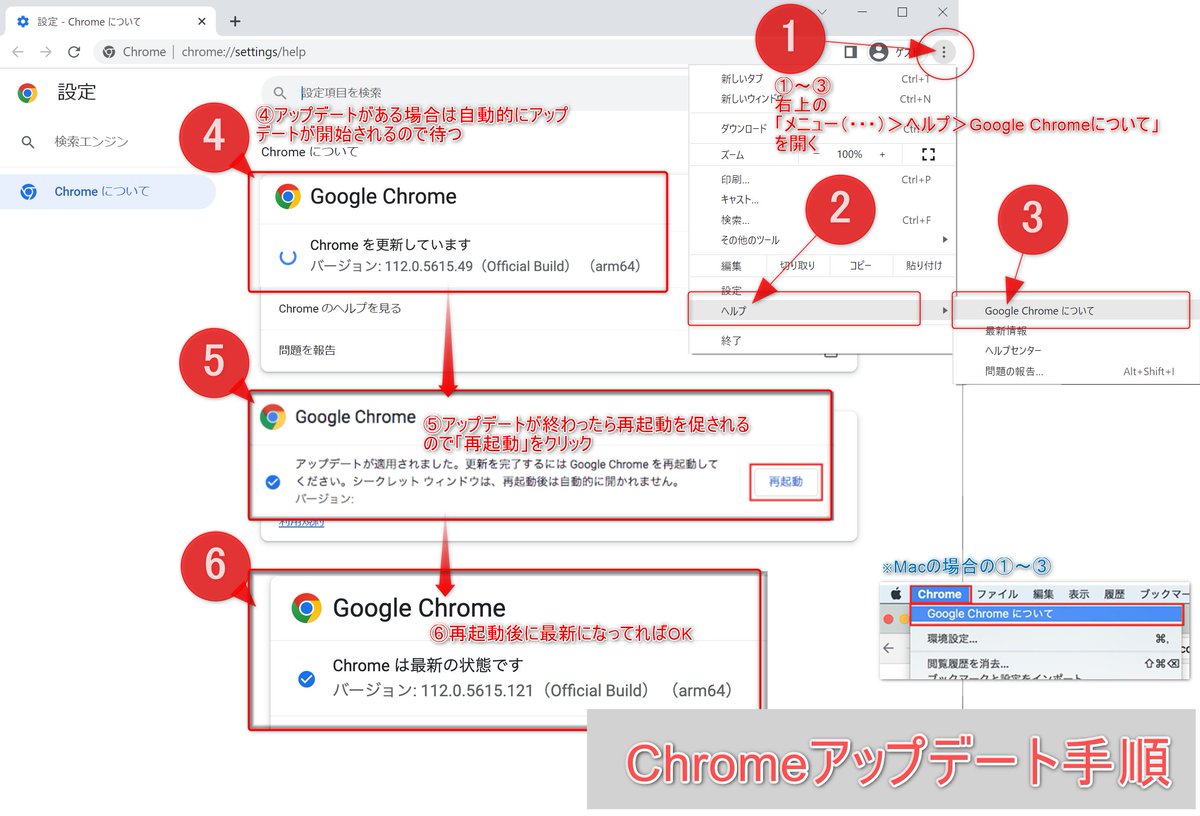Open a new tab with plus icon
1200x816 pixels.
click(235, 21)
